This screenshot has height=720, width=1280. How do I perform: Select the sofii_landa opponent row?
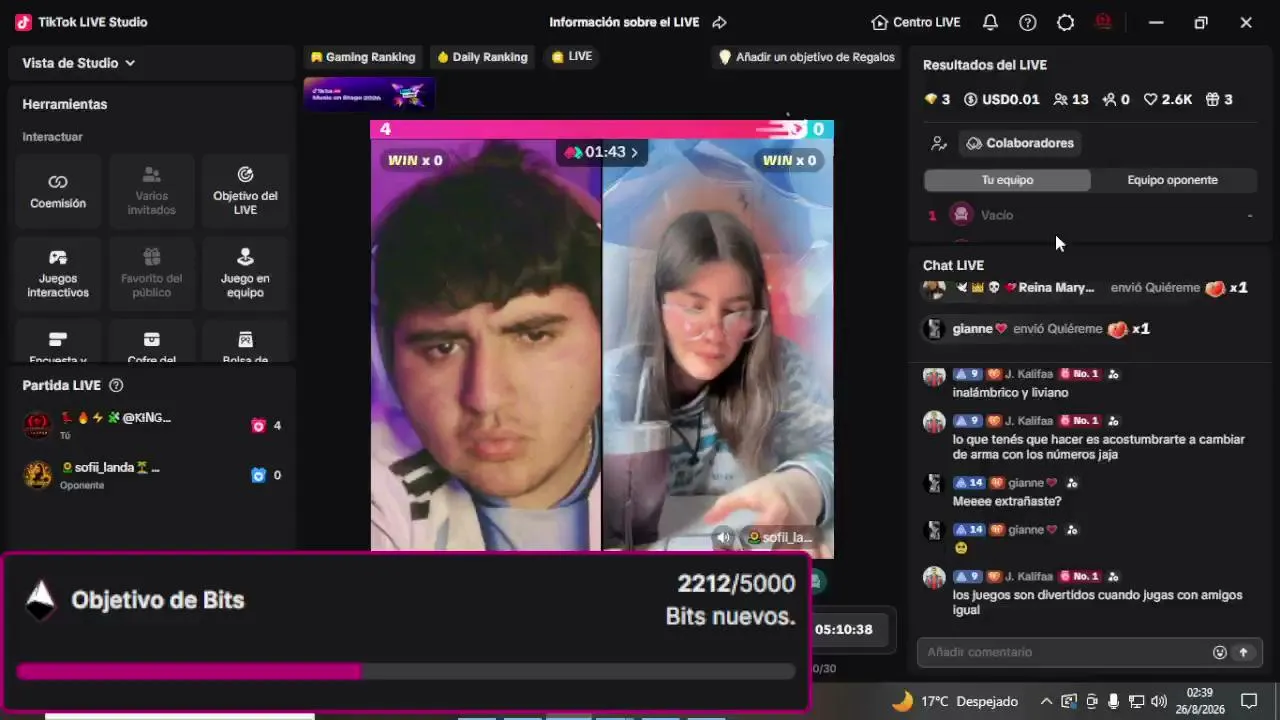point(152,475)
